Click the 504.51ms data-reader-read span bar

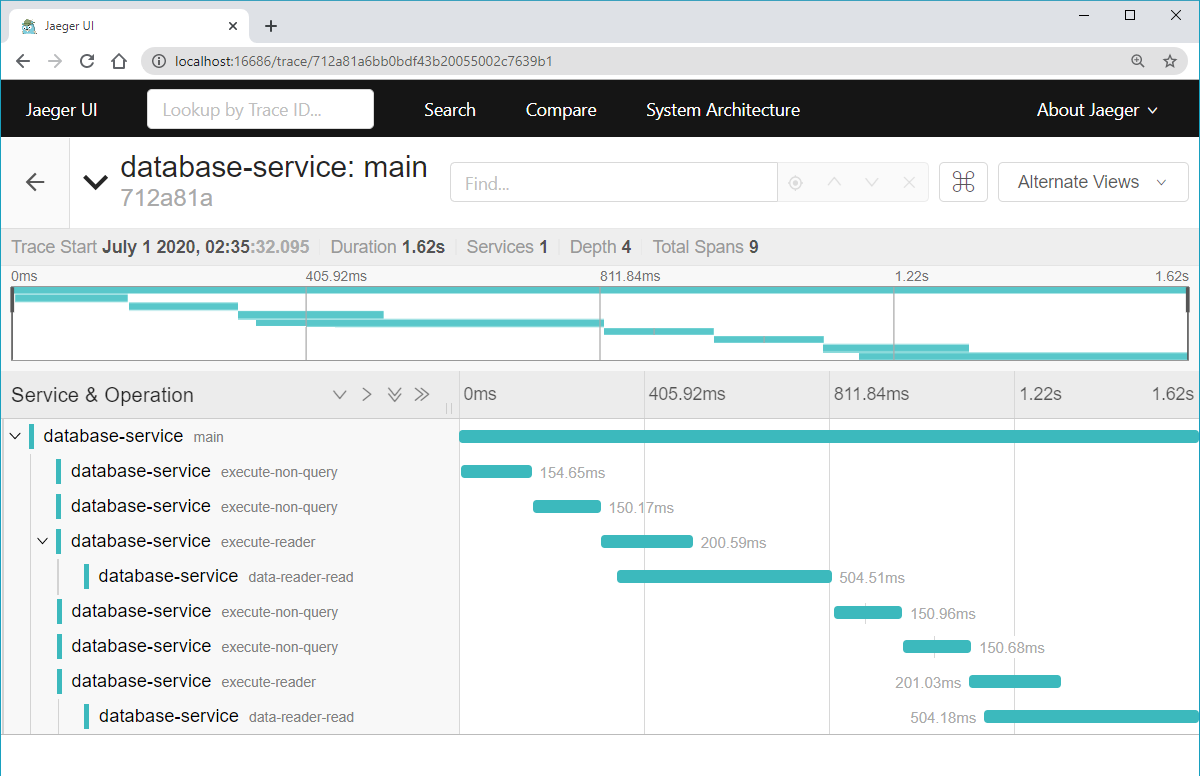(724, 577)
